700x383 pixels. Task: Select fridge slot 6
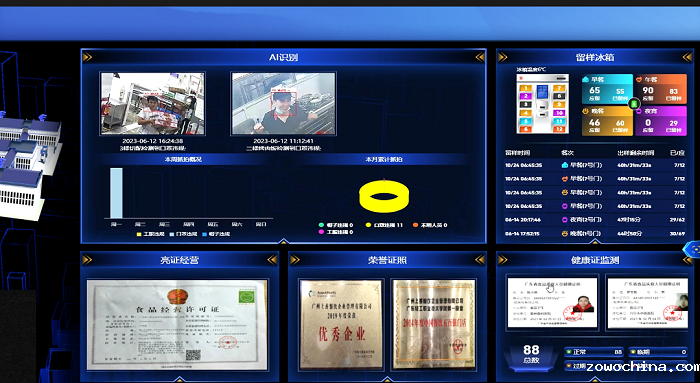(x=526, y=129)
